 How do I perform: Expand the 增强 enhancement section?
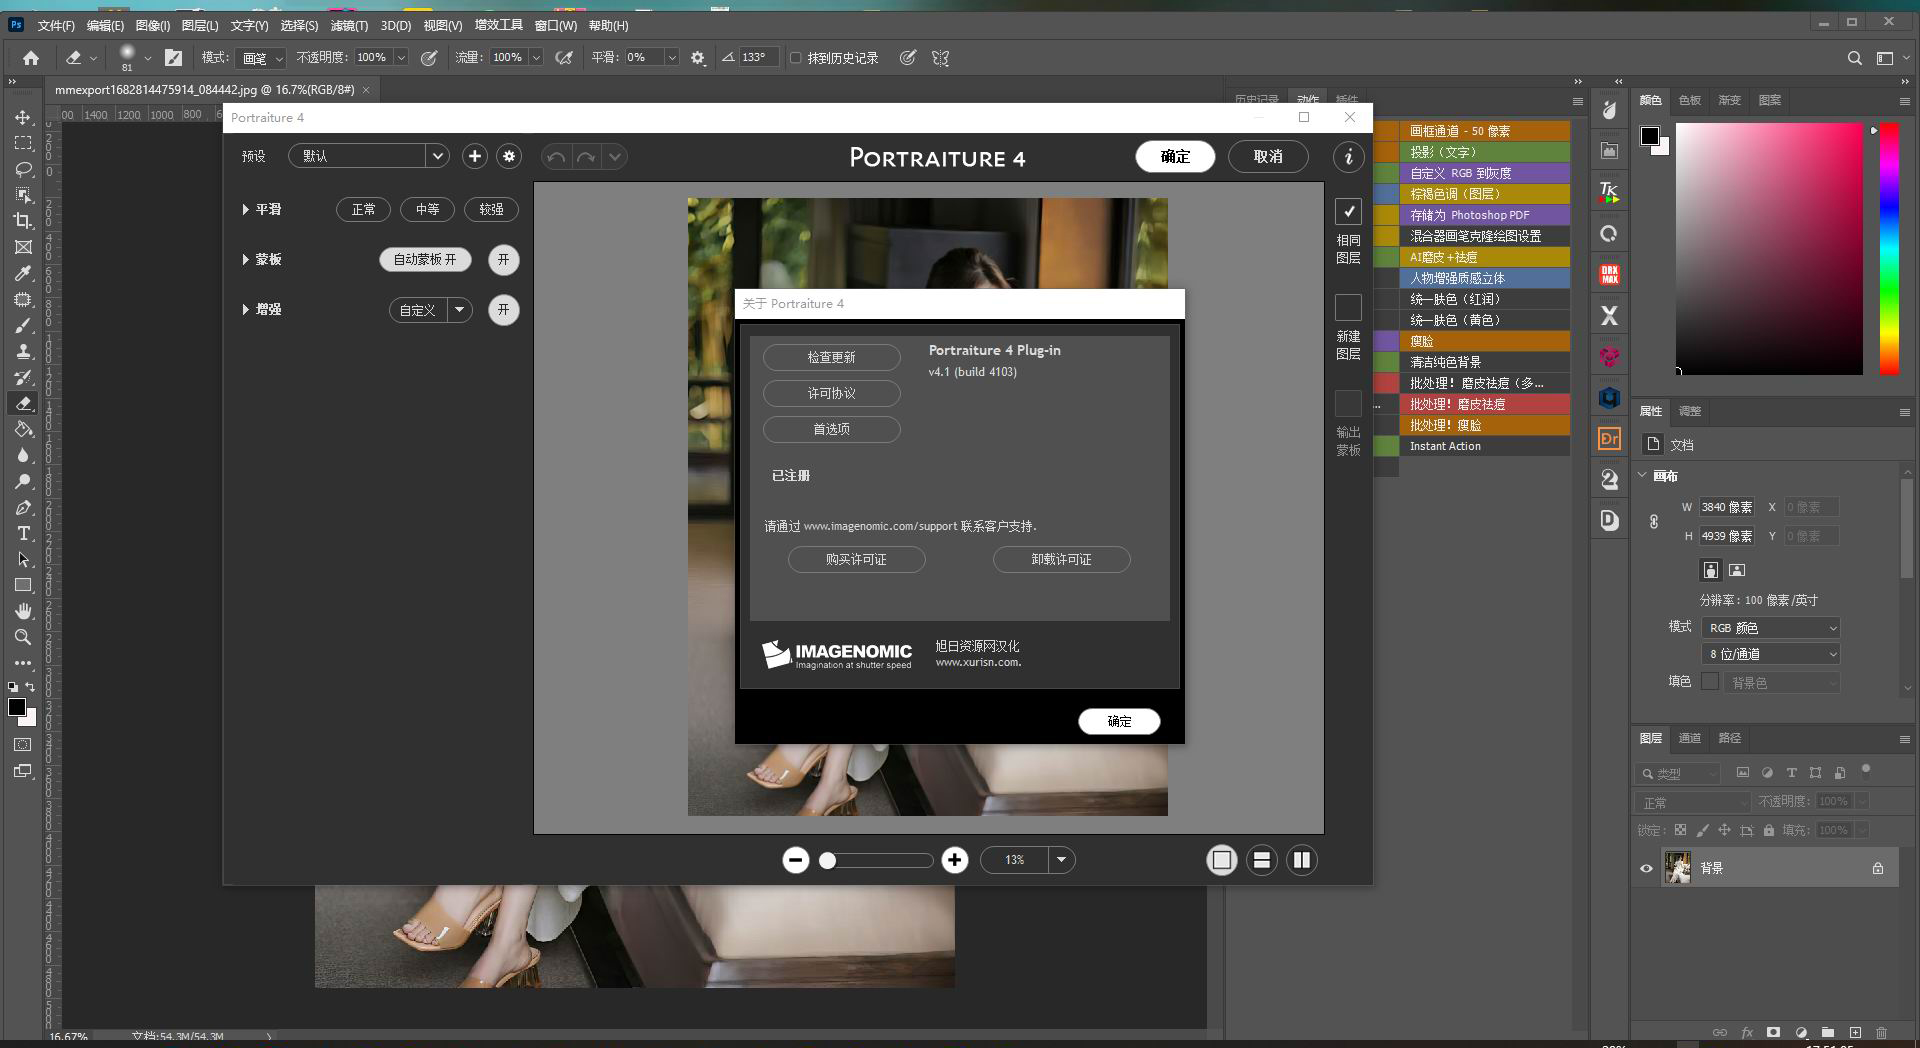tap(245, 309)
